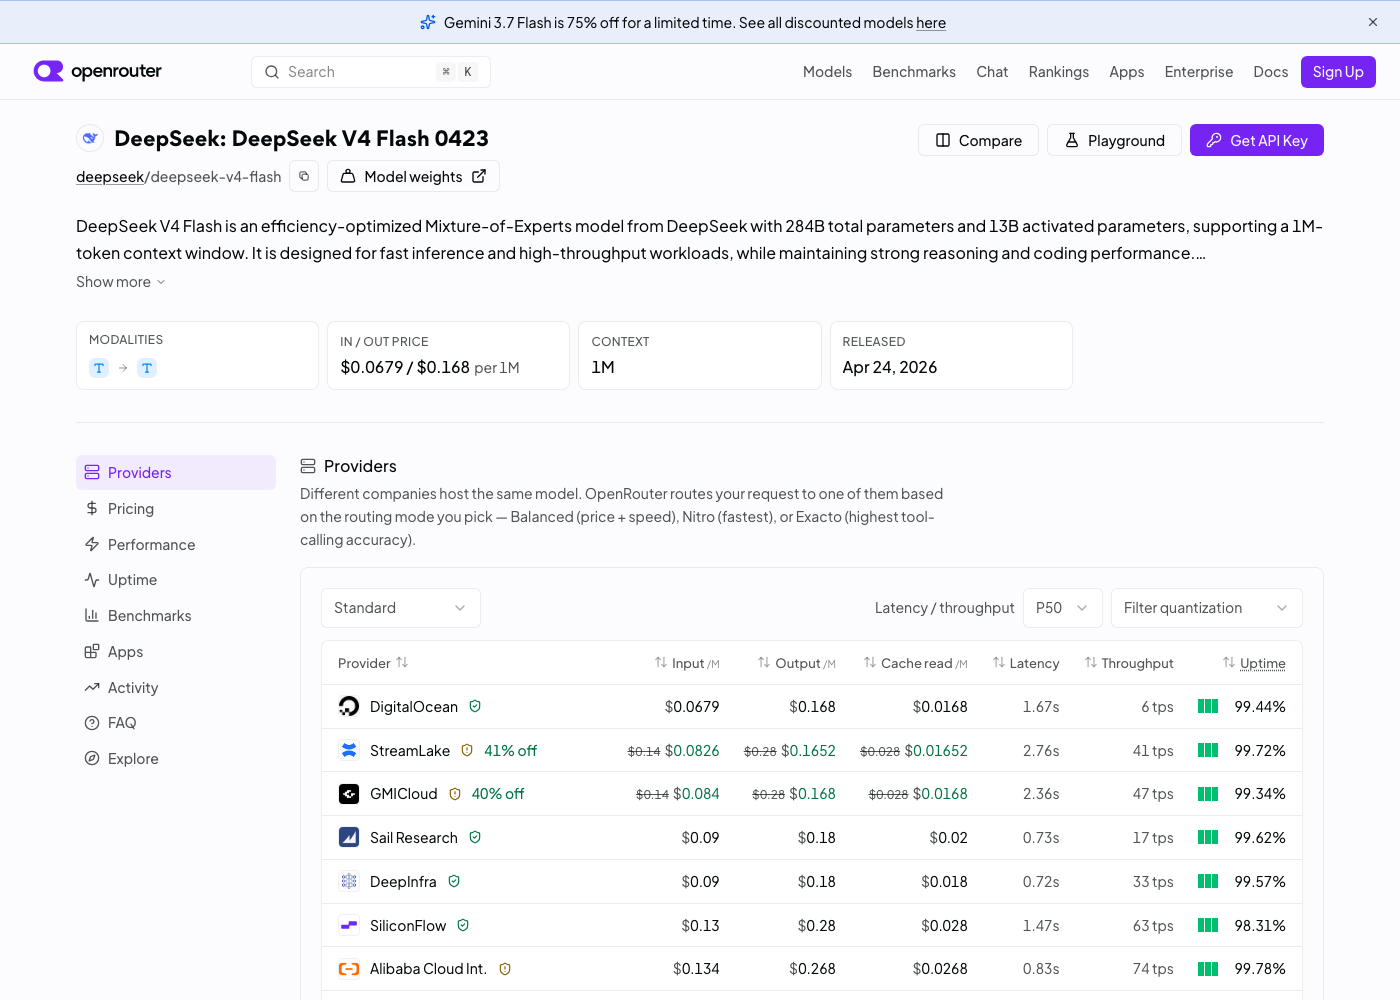The height and width of the screenshot is (1000, 1400).
Task: Open the Model weights external link
Action: 413,176
